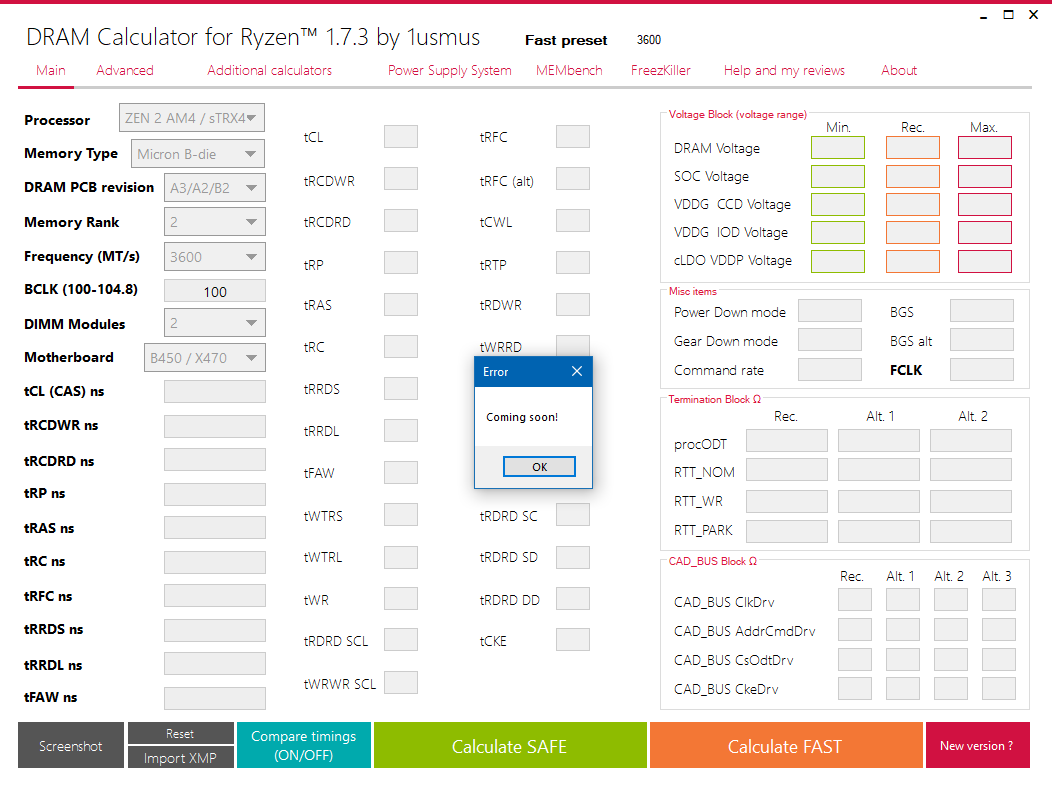Click DRAM Voltage Max red box
The image size is (1052, 790).
tap(984, 148)
